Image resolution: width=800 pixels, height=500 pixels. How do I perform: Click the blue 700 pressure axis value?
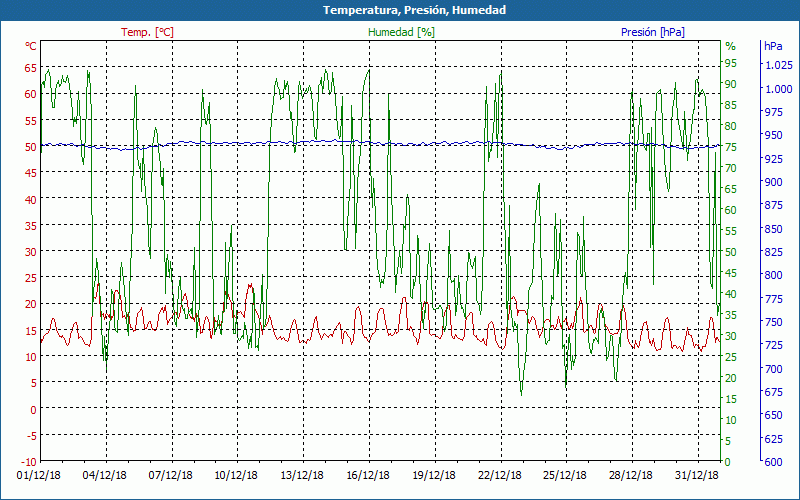click(773, 369)
